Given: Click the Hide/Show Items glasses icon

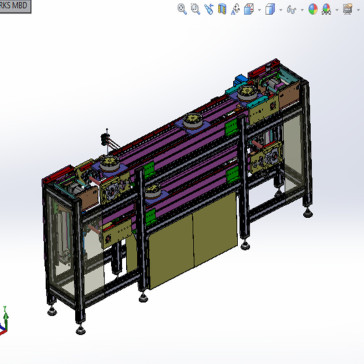Looking at the screenshot, I should click(x=291, y=10).
